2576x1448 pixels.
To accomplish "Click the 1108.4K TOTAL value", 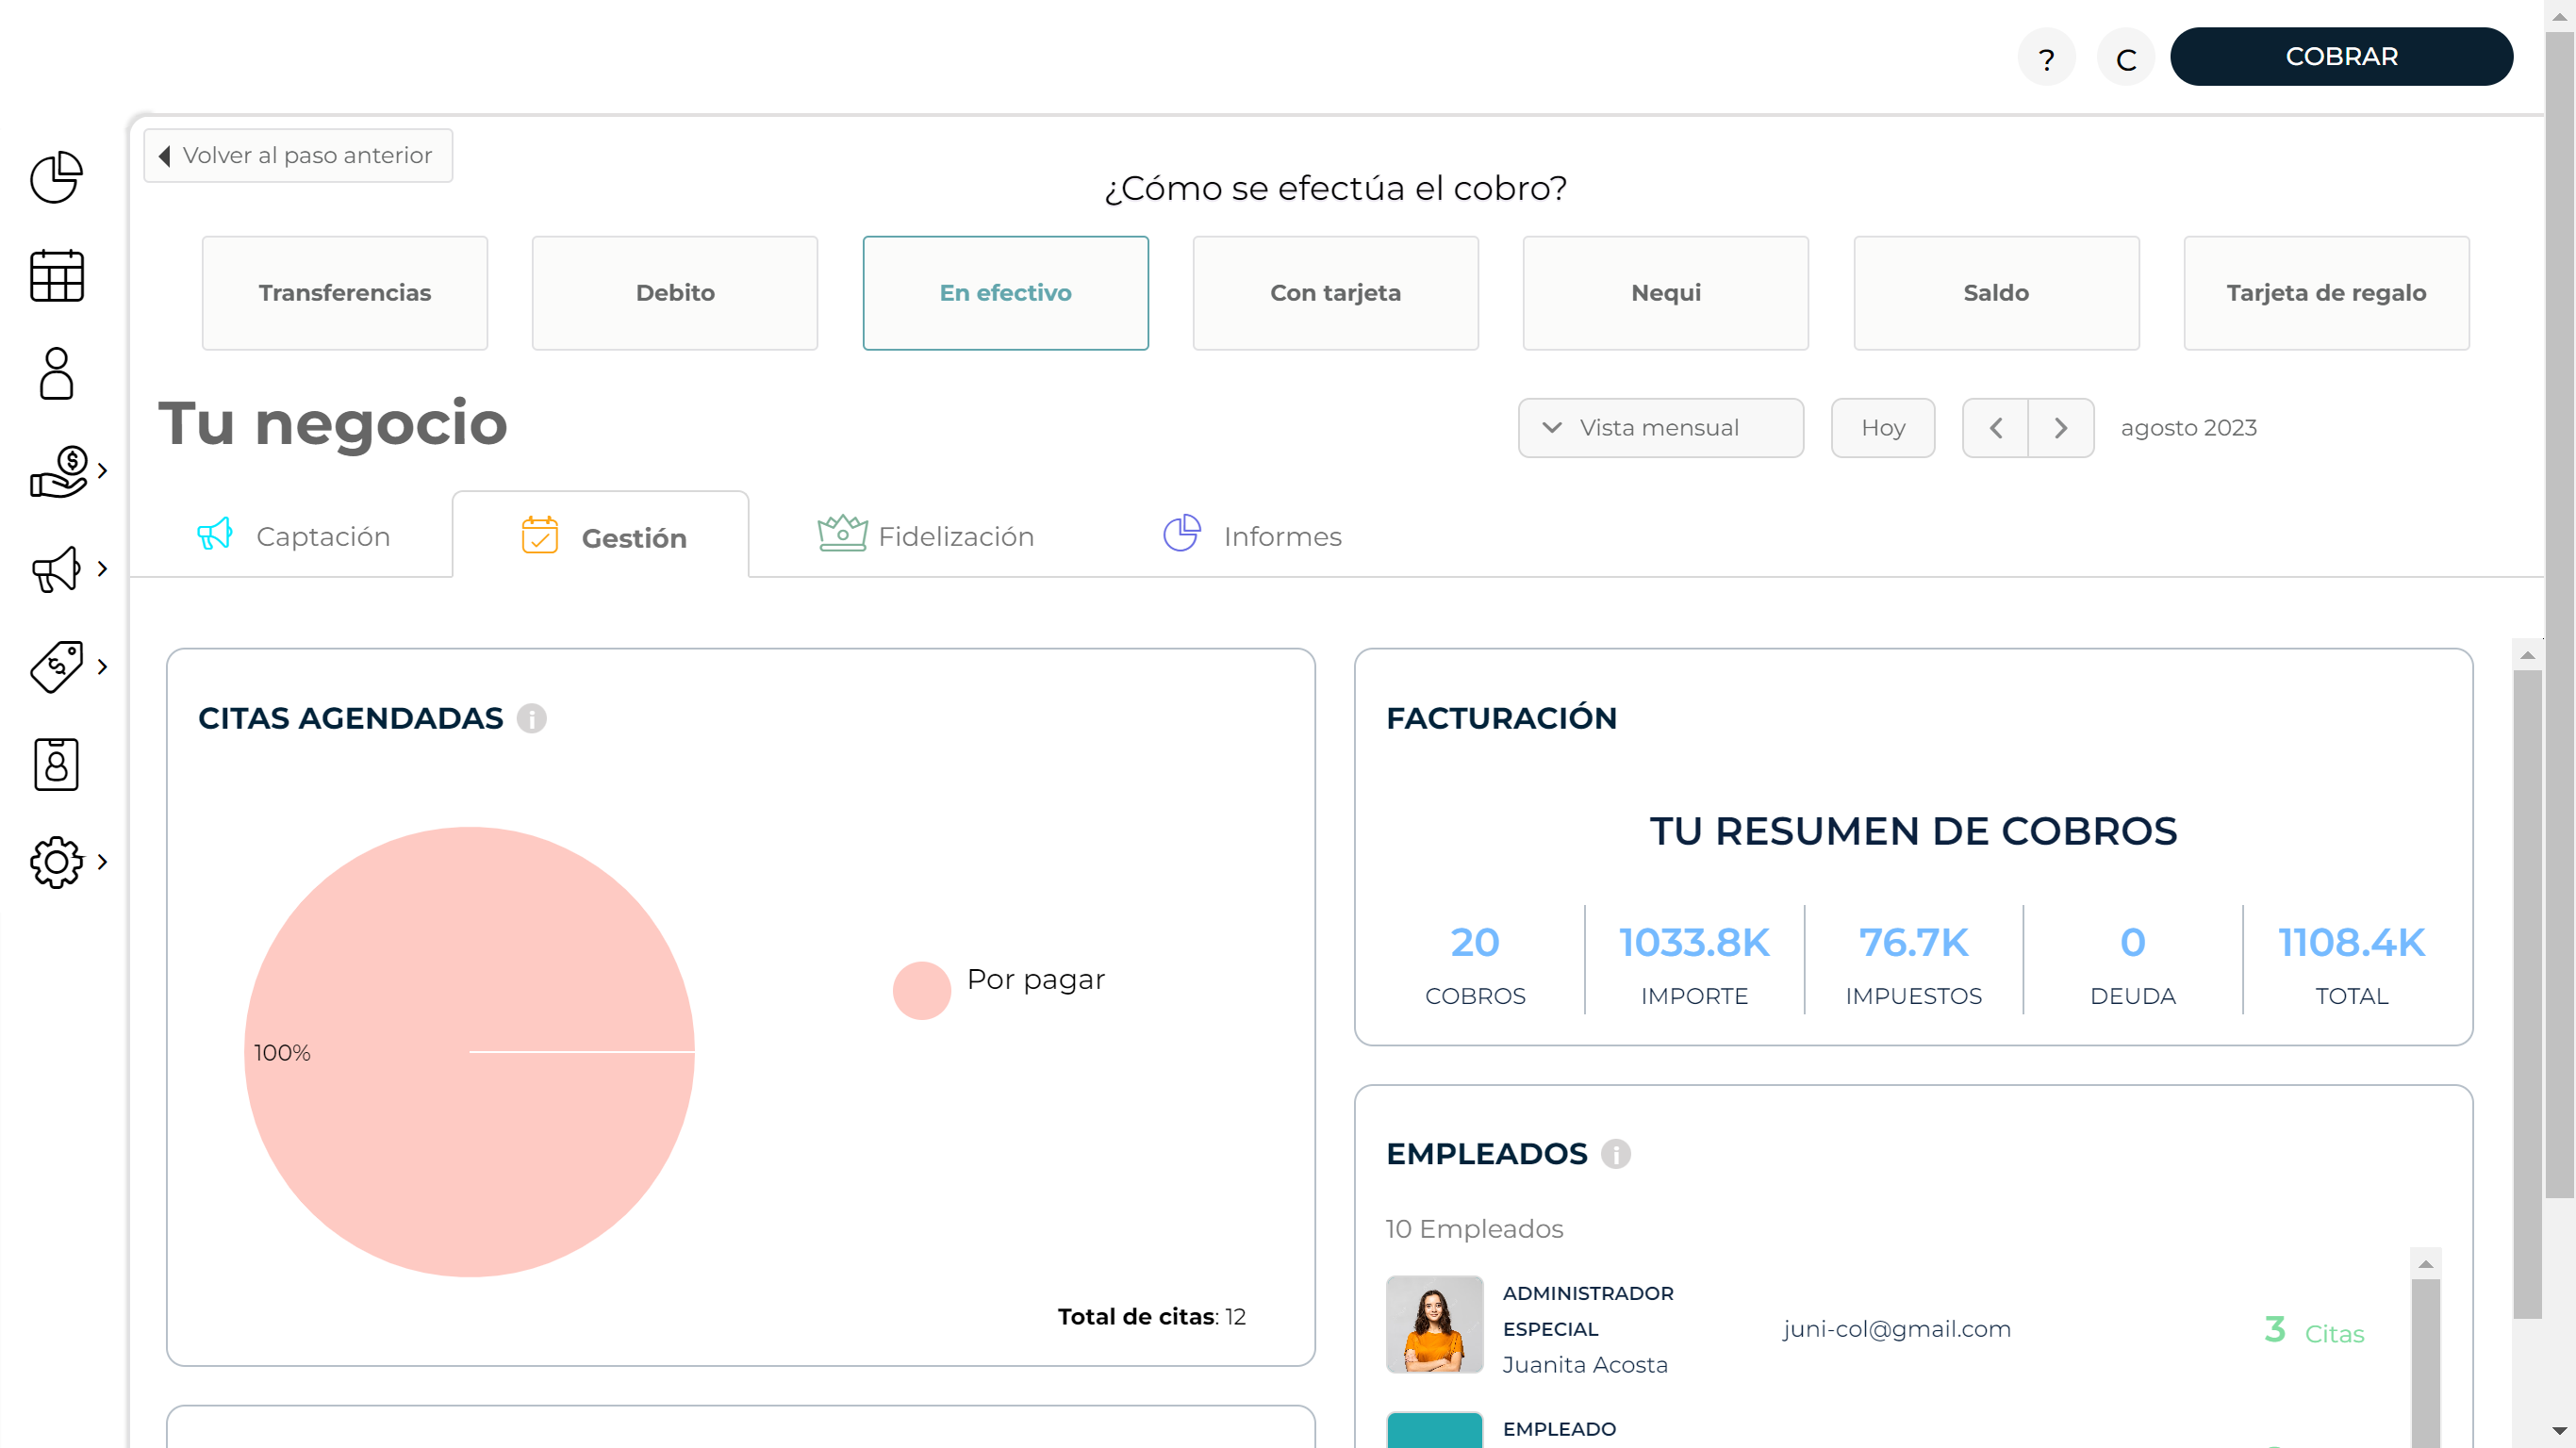I will point(2351,942).
